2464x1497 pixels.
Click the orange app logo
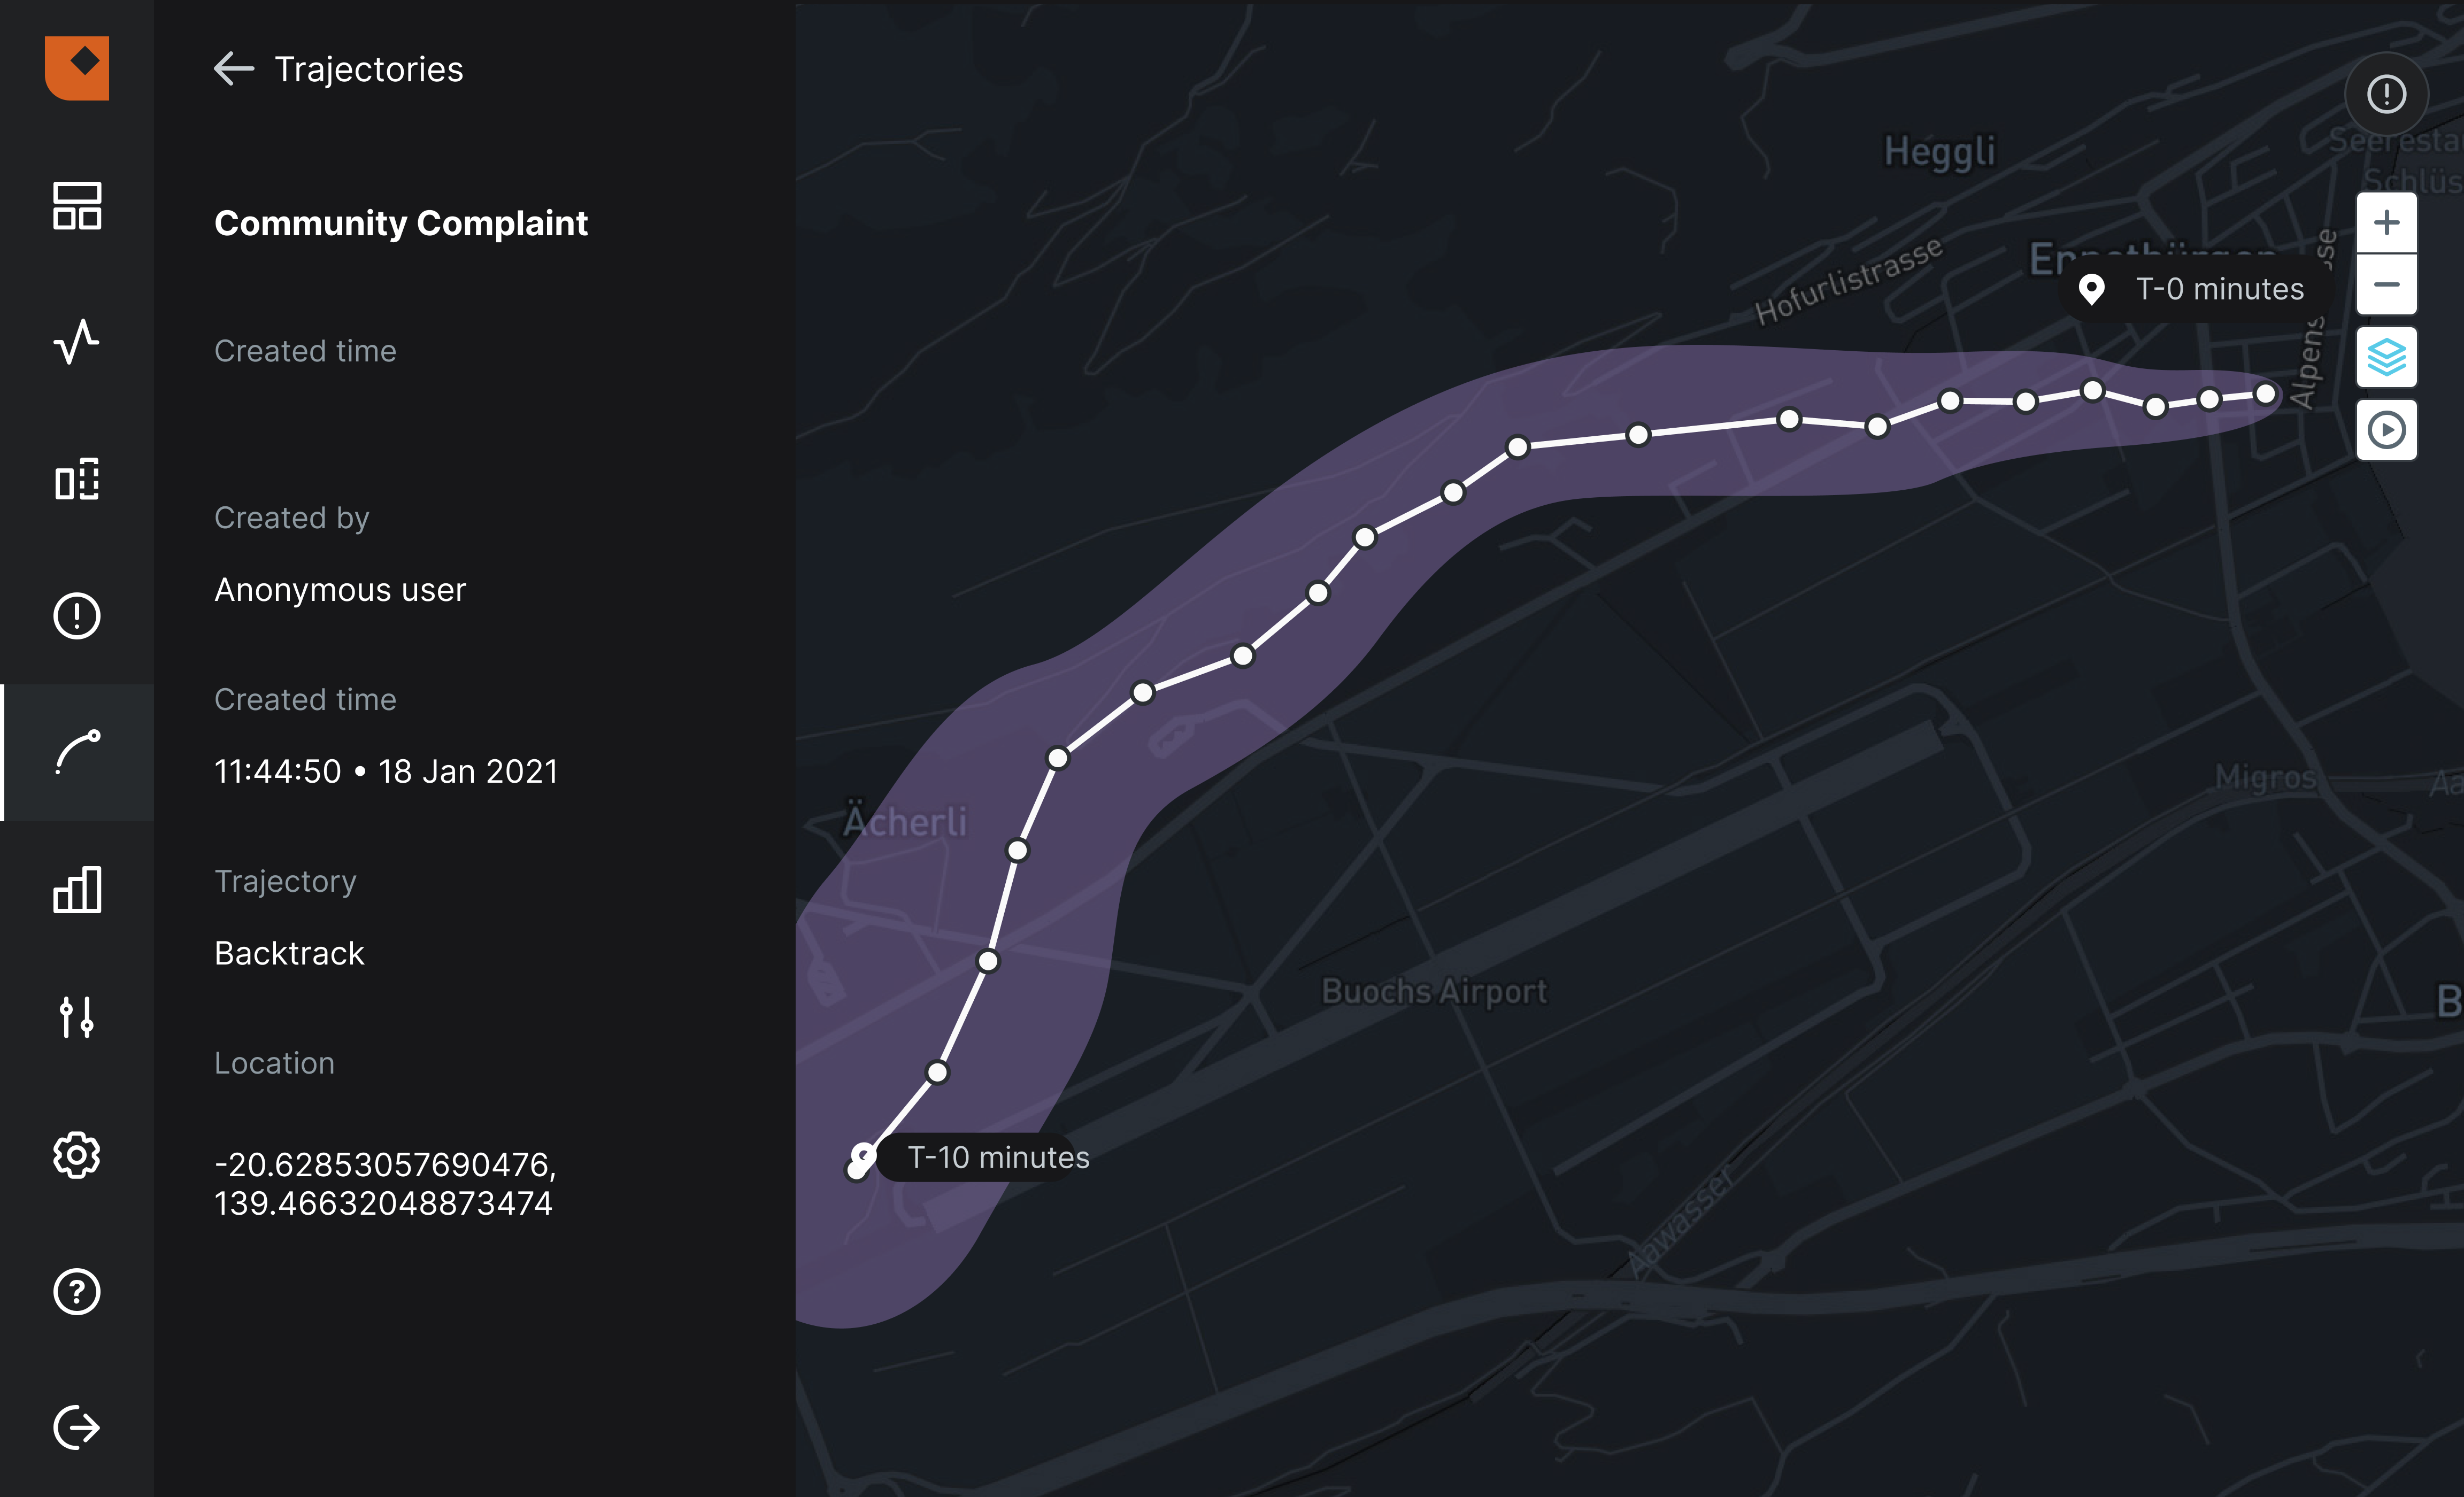77,68
